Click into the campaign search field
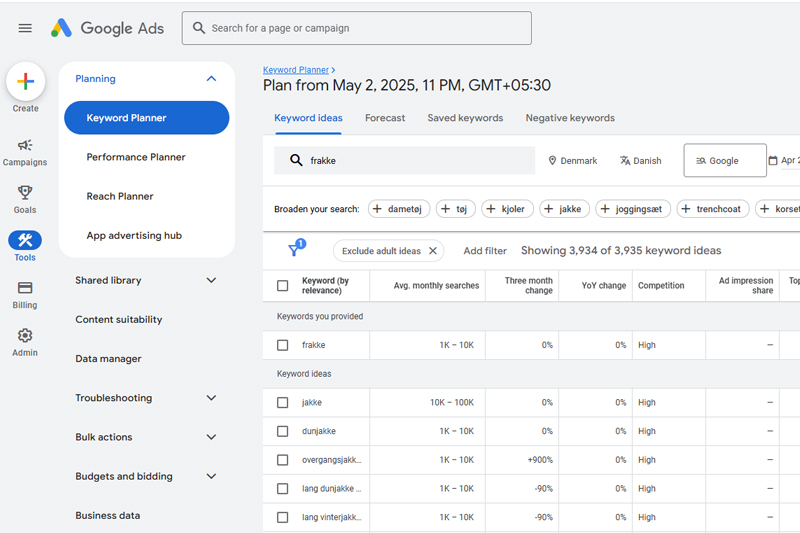The width and height of the screenshot is (800, 533). [357, 28]
